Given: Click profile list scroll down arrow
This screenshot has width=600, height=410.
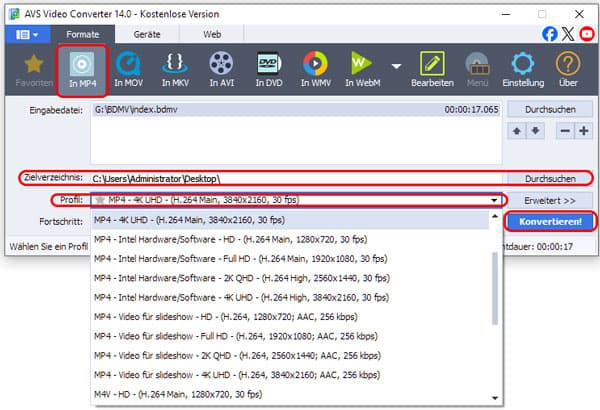Looking at the screenshot, I should click(495, 398).
